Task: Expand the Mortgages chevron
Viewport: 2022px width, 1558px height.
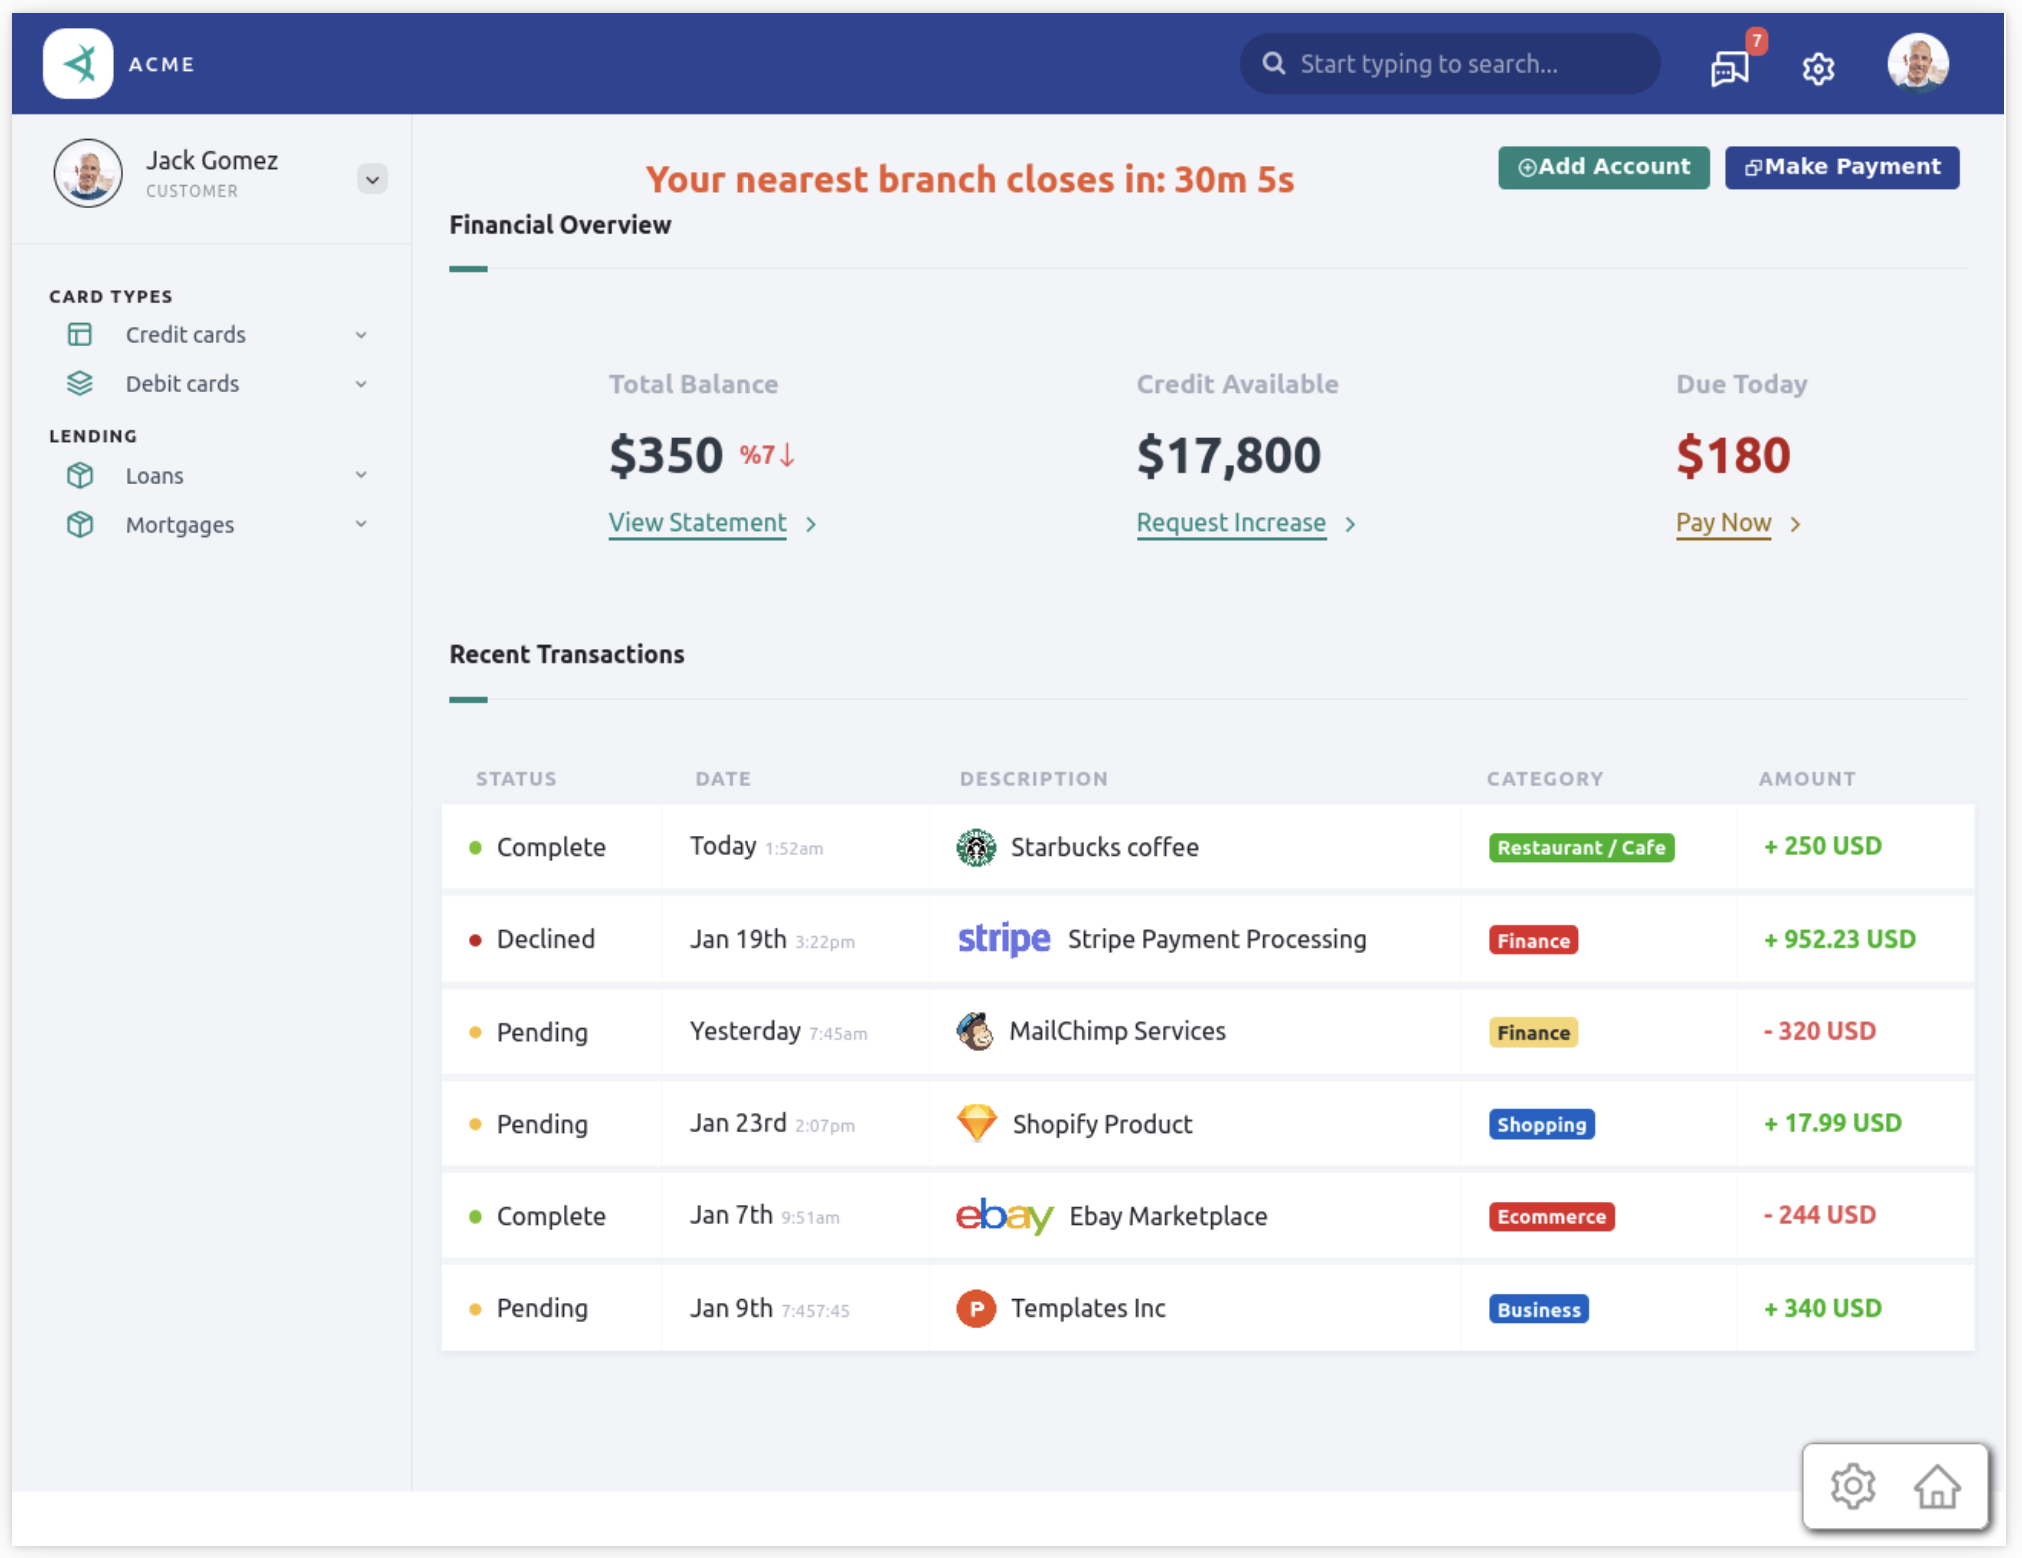Action: click(x=361, y=524)
